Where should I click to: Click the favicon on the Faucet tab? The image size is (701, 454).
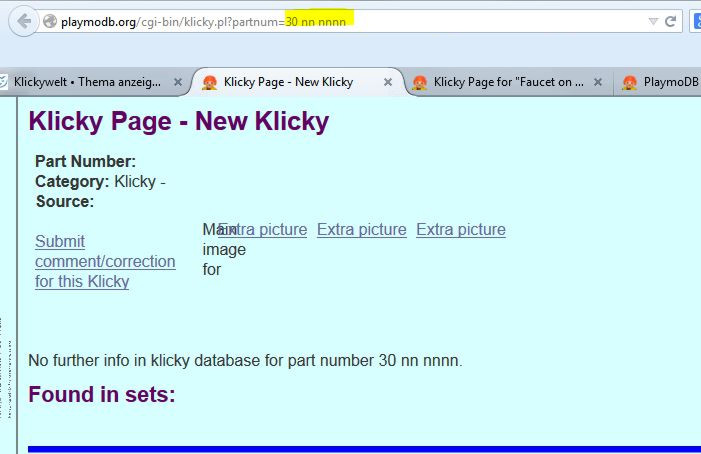coord(420,82)
